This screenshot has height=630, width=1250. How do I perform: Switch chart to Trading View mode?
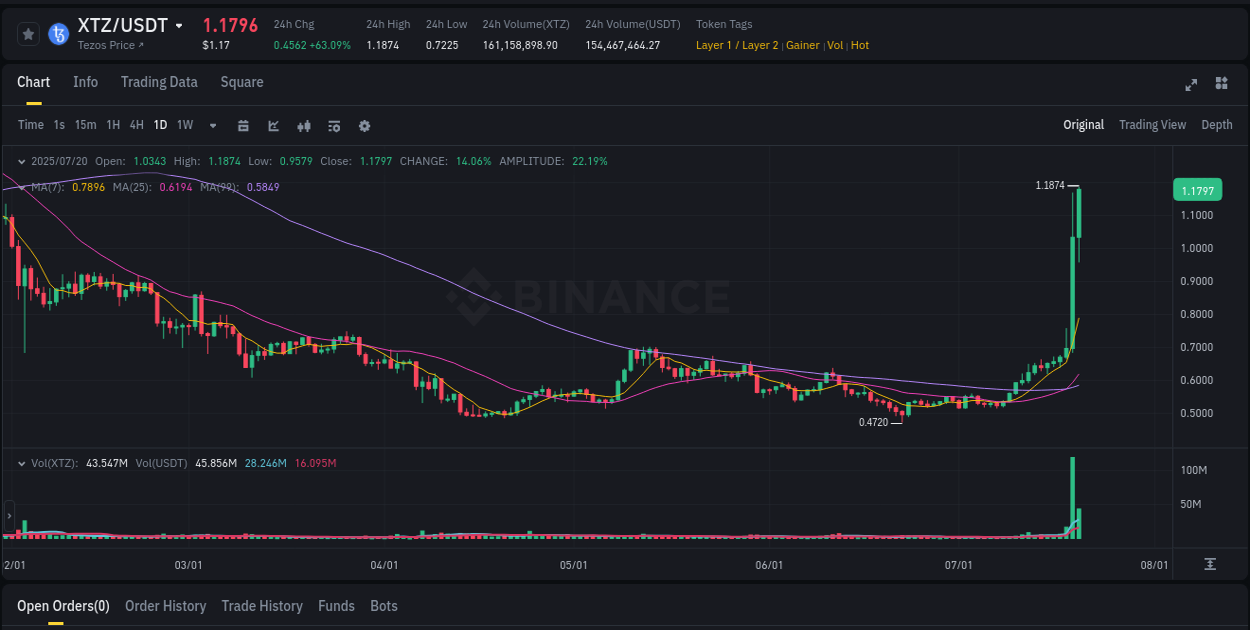click(1152, 125)
